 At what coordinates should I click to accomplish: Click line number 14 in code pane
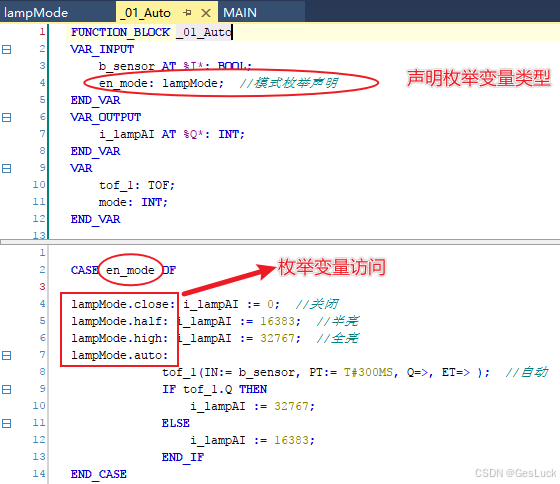[39, 474]
